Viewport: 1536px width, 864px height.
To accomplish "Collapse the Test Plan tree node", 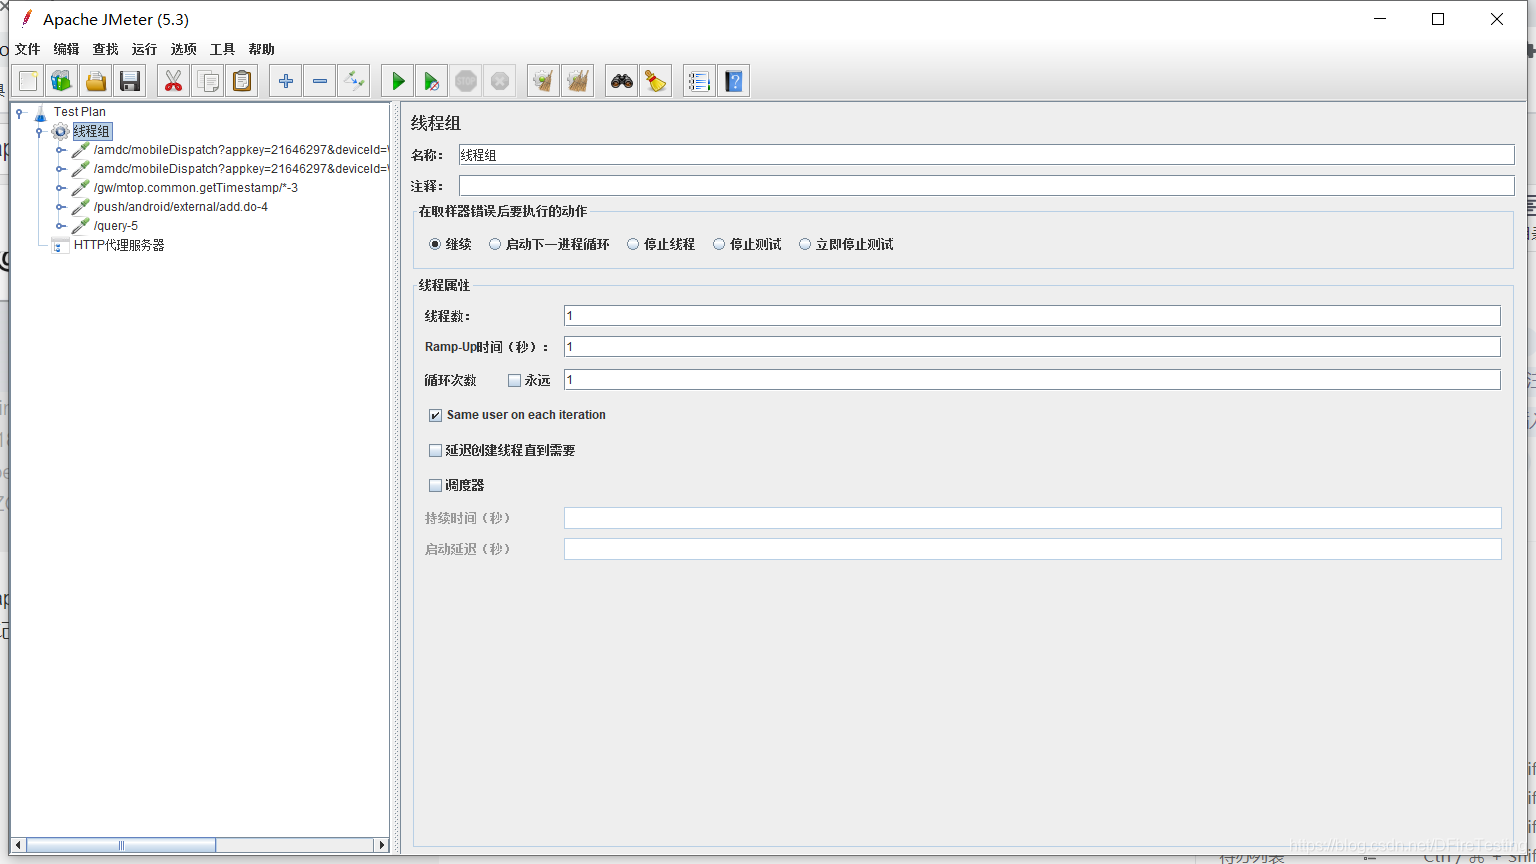I will click(x=19, y=113).
